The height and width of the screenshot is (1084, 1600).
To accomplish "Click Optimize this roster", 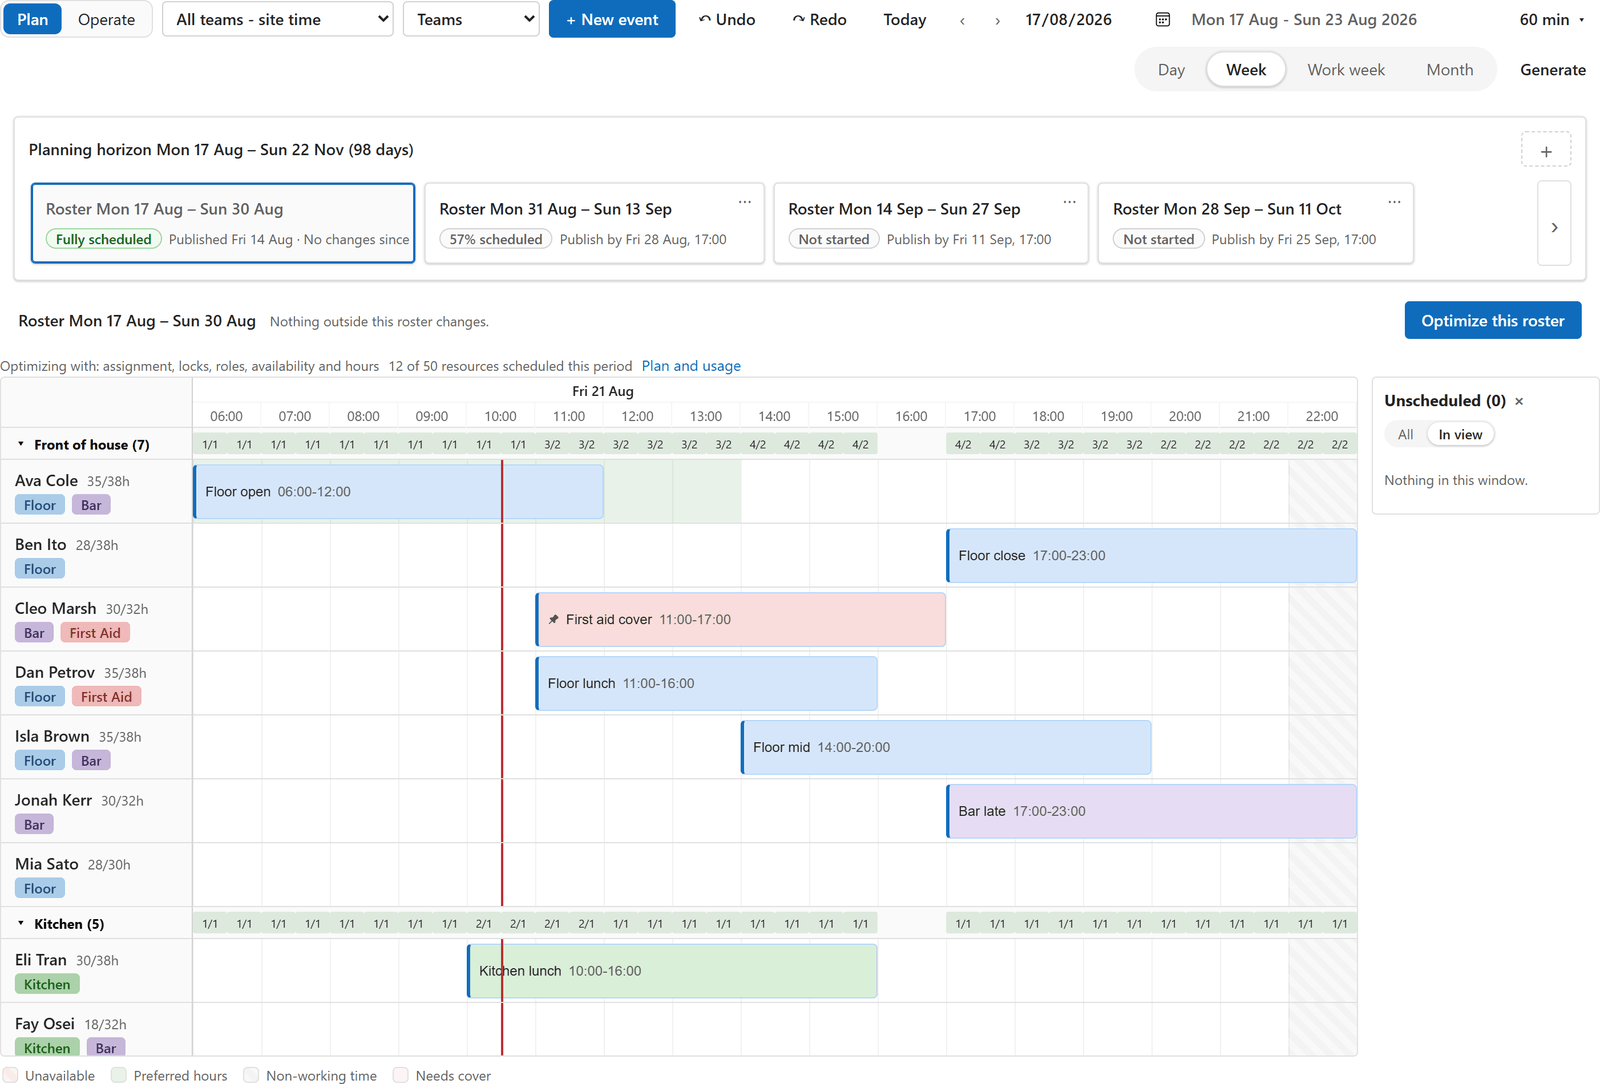I will (1493, 320).
